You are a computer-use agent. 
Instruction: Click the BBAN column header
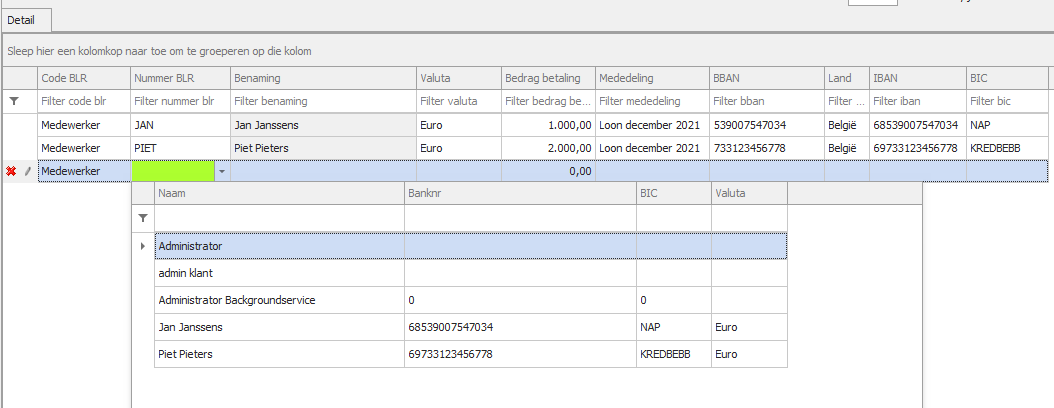767,78
